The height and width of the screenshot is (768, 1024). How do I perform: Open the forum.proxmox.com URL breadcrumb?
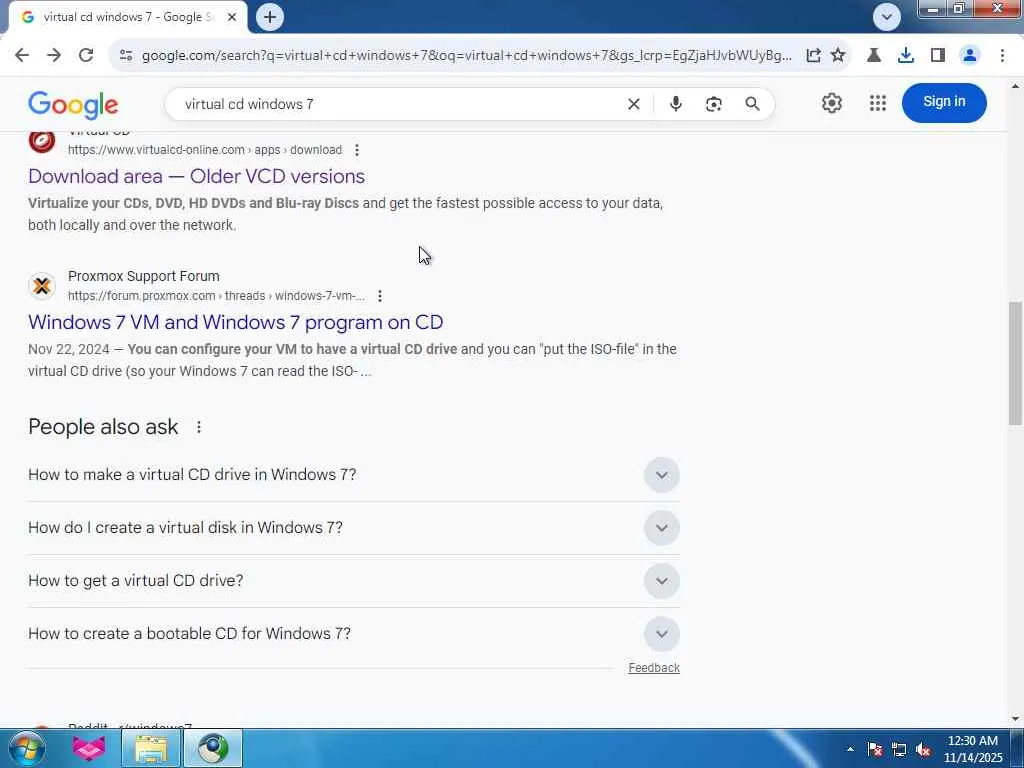coord(216,296)
